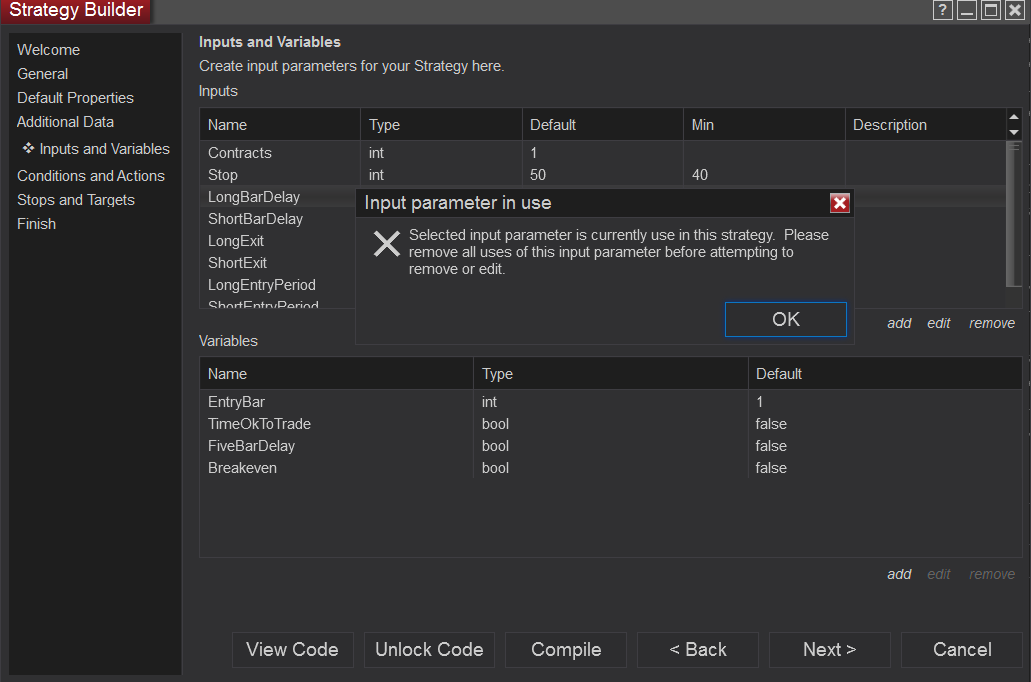The image size is (1031, 682).
Task: Edit the selected input parameter
Action: coord(939,323)
